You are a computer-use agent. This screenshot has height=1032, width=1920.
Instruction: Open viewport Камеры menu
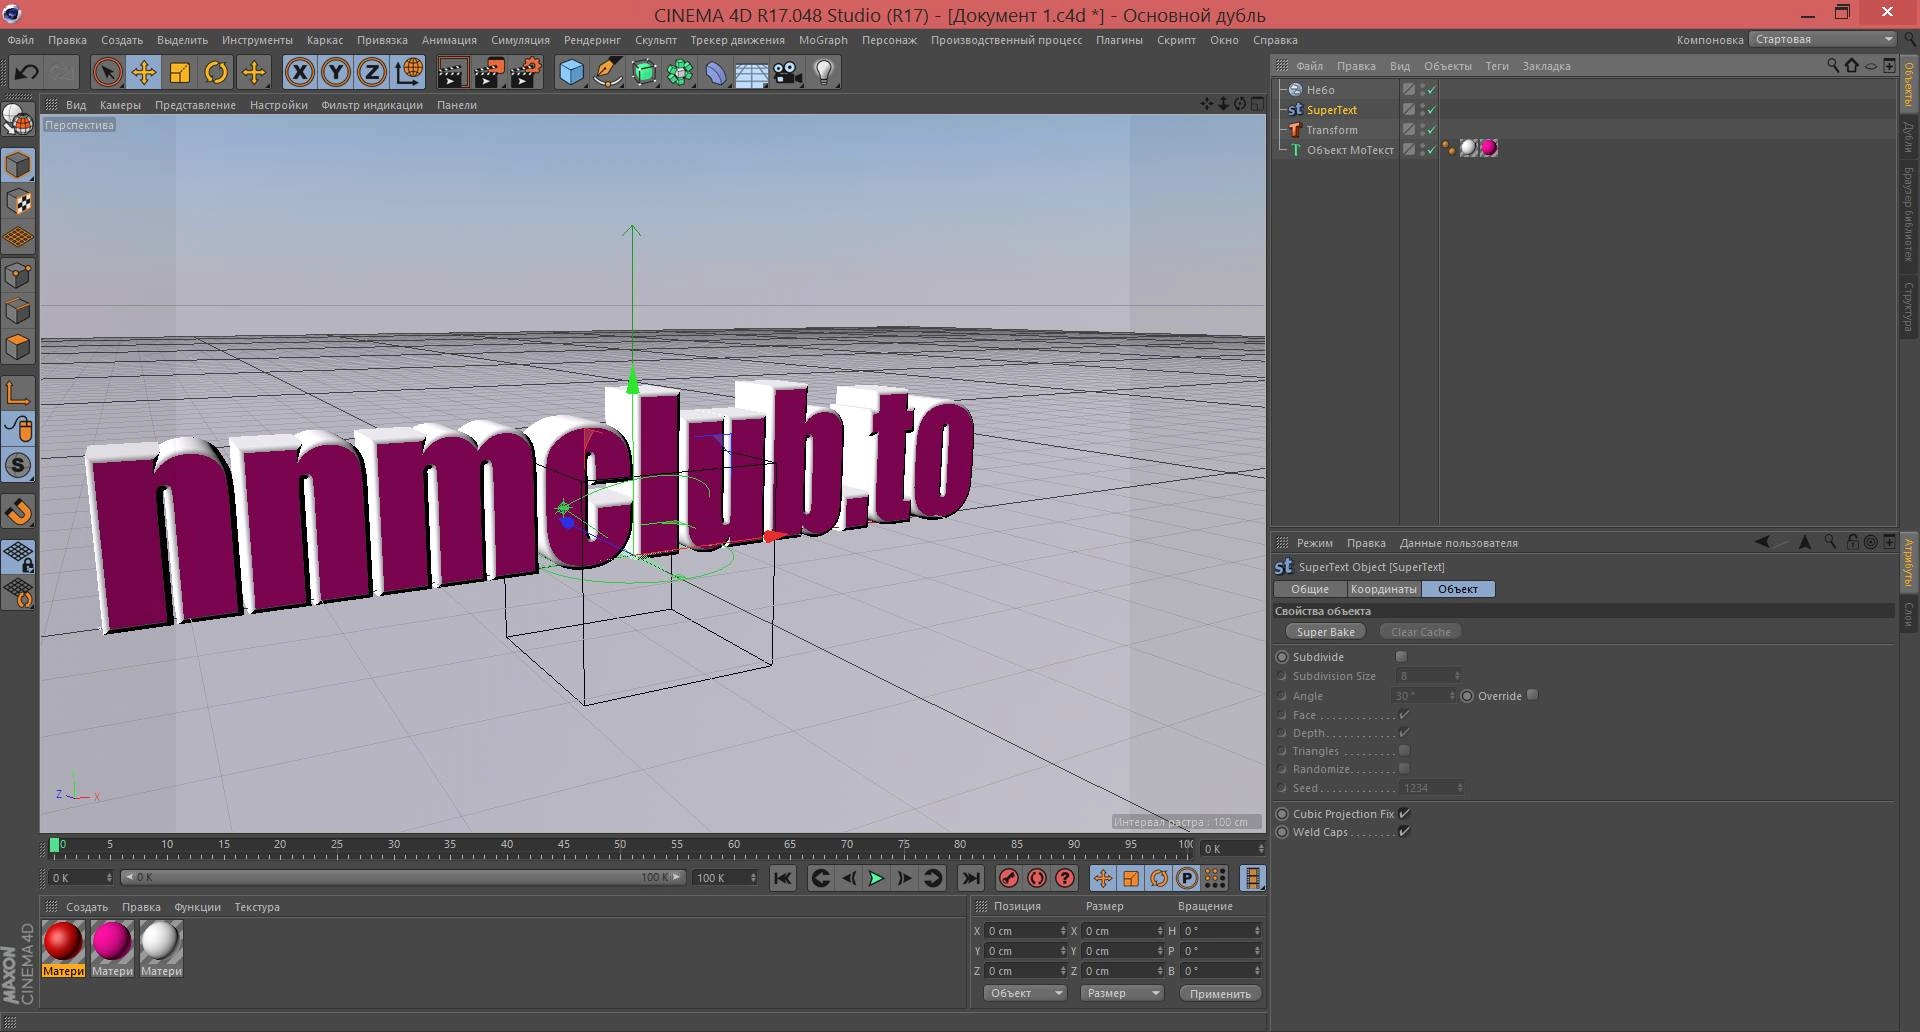(x=120, y=105)
